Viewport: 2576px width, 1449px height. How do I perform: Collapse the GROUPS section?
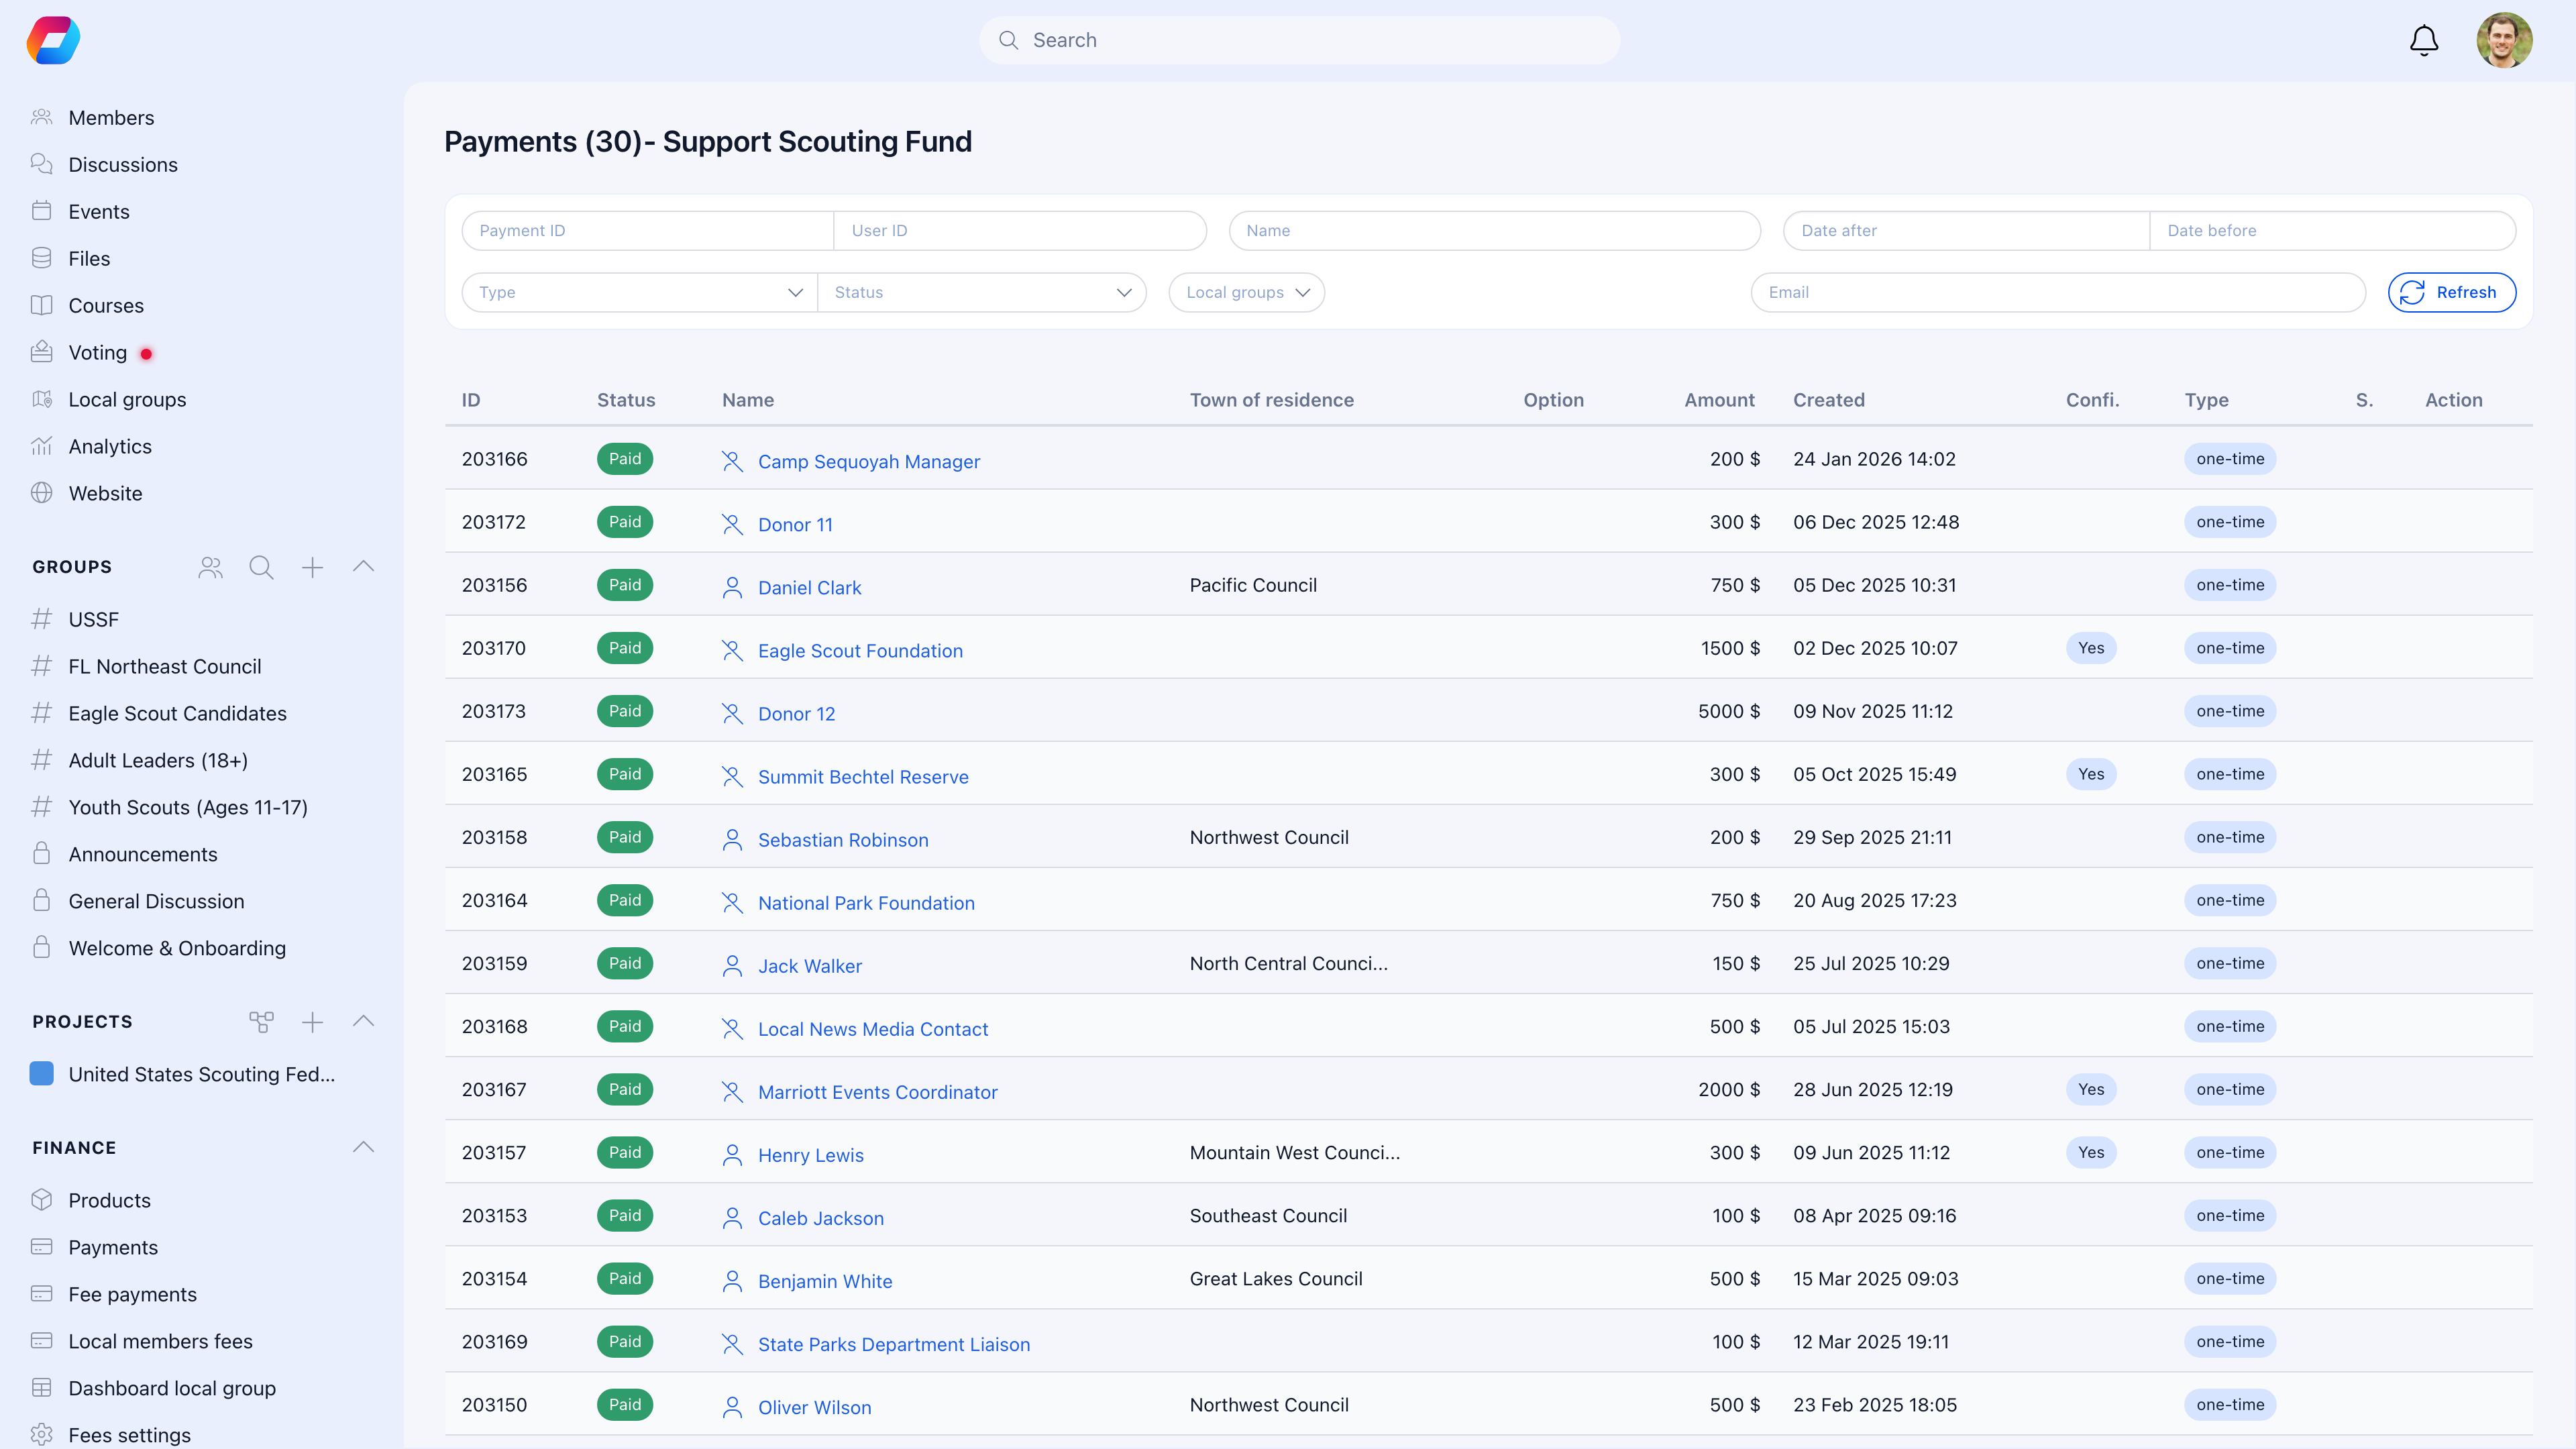pyautogui.click(x=363, y=566)
